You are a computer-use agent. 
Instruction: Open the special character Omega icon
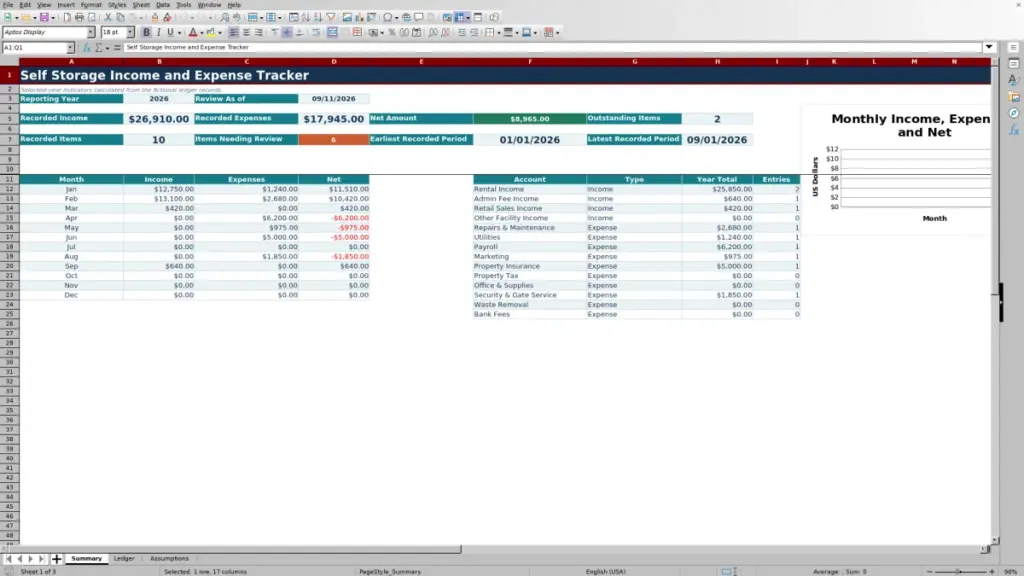click(x=387, y=17)
